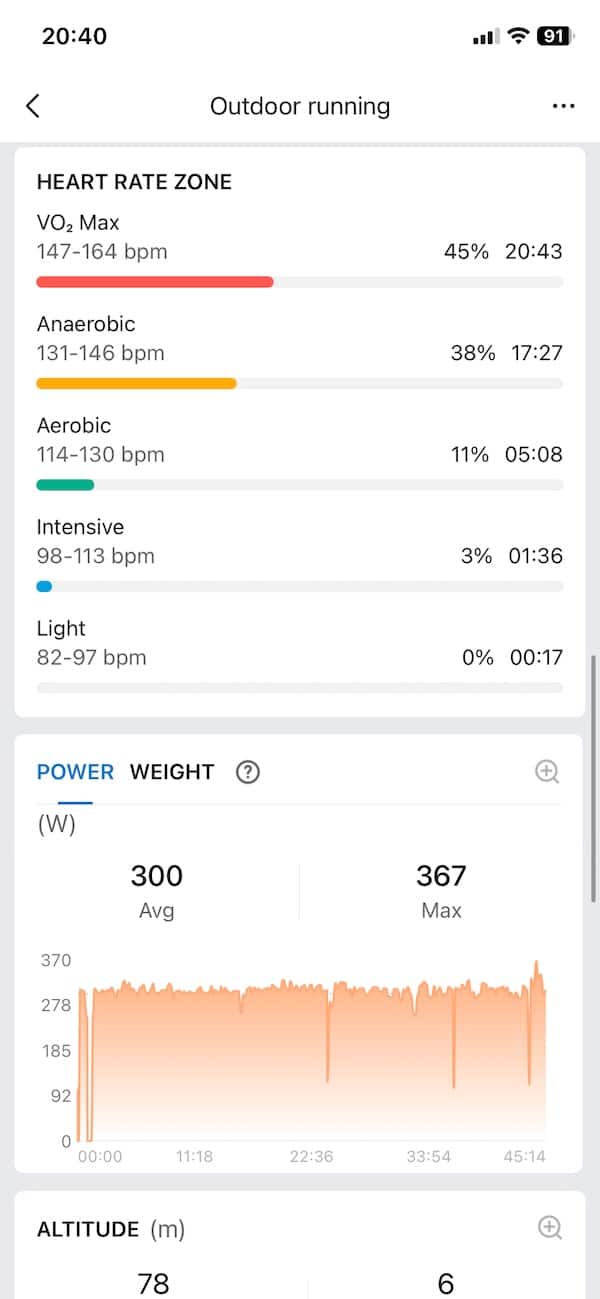Tap the empty Light zone bar
600x1299 pixels.
click(x=300, y=688)
